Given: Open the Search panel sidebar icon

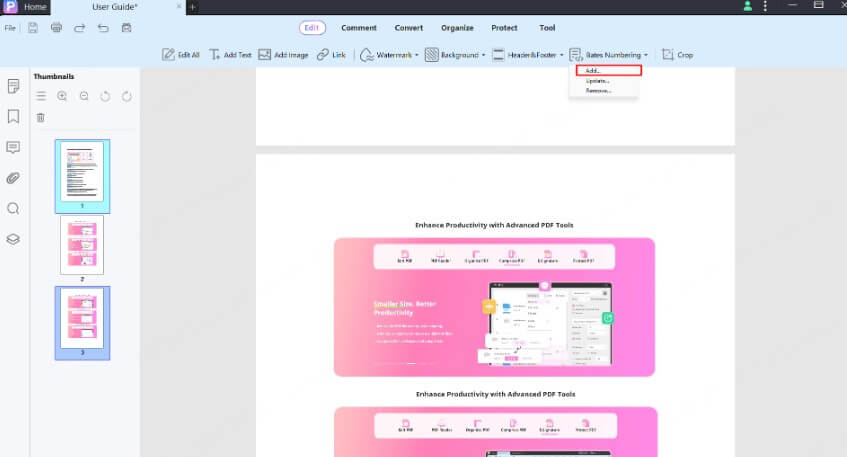Looking at the screenshot, I should tap(13, 209).
